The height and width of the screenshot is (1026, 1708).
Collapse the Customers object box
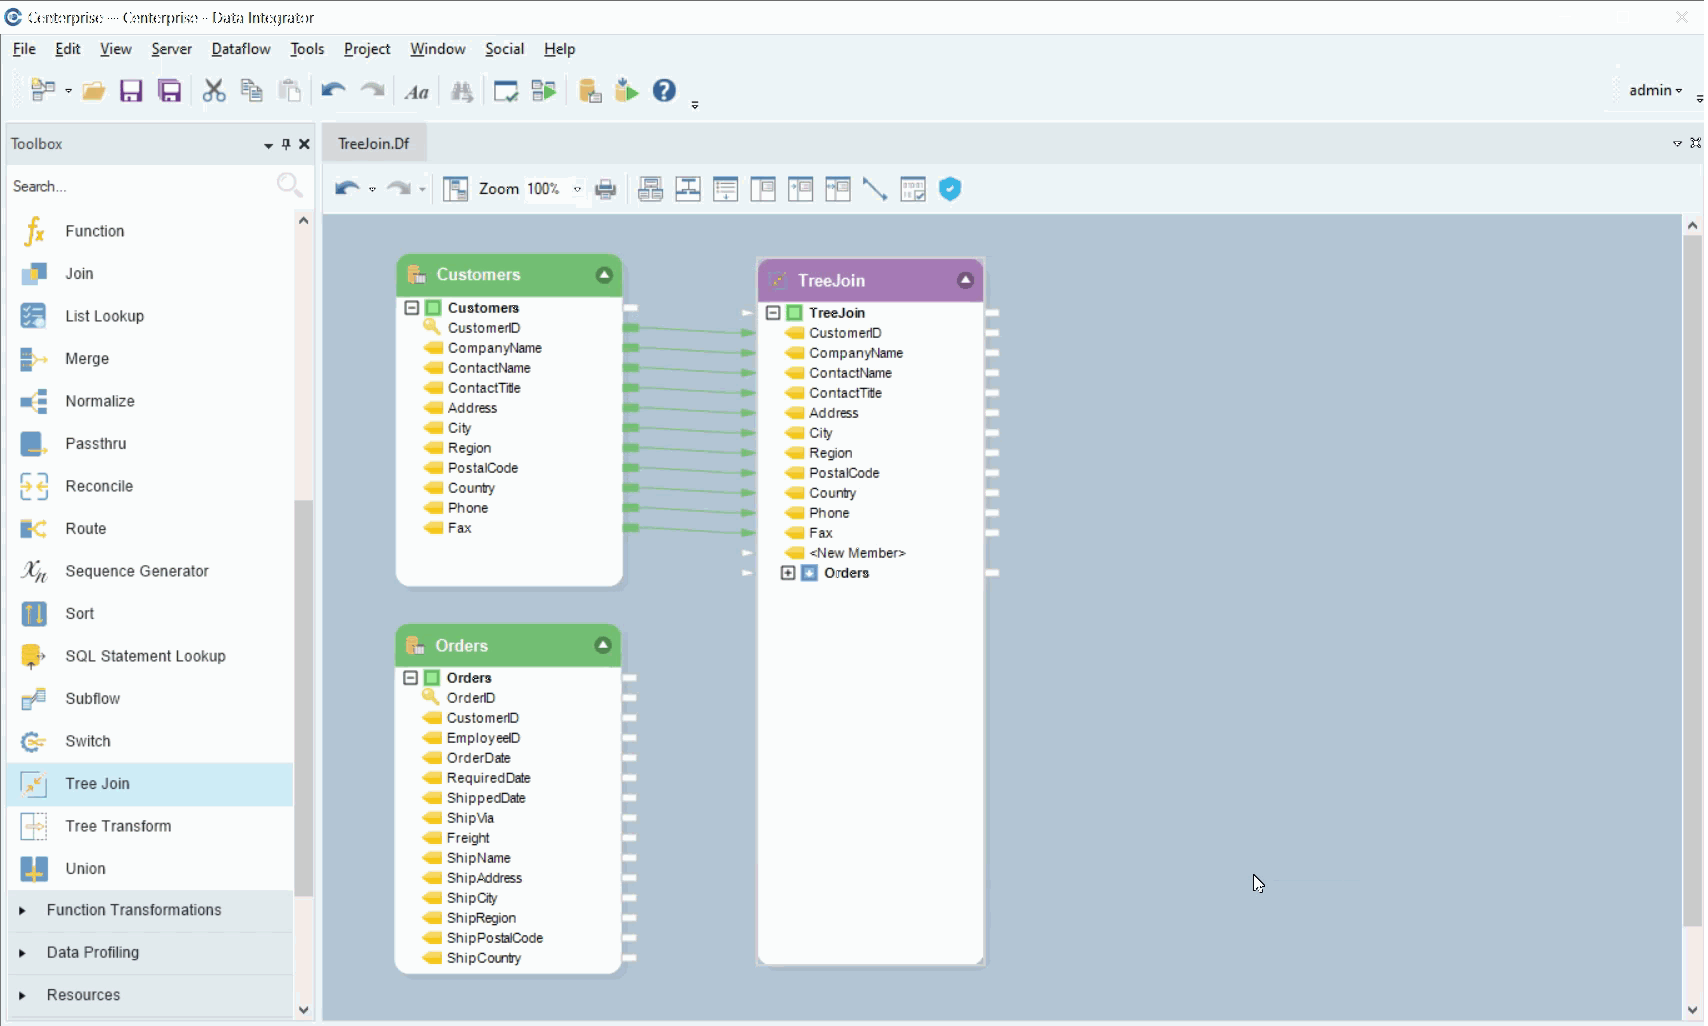click(x=604, y=275)
